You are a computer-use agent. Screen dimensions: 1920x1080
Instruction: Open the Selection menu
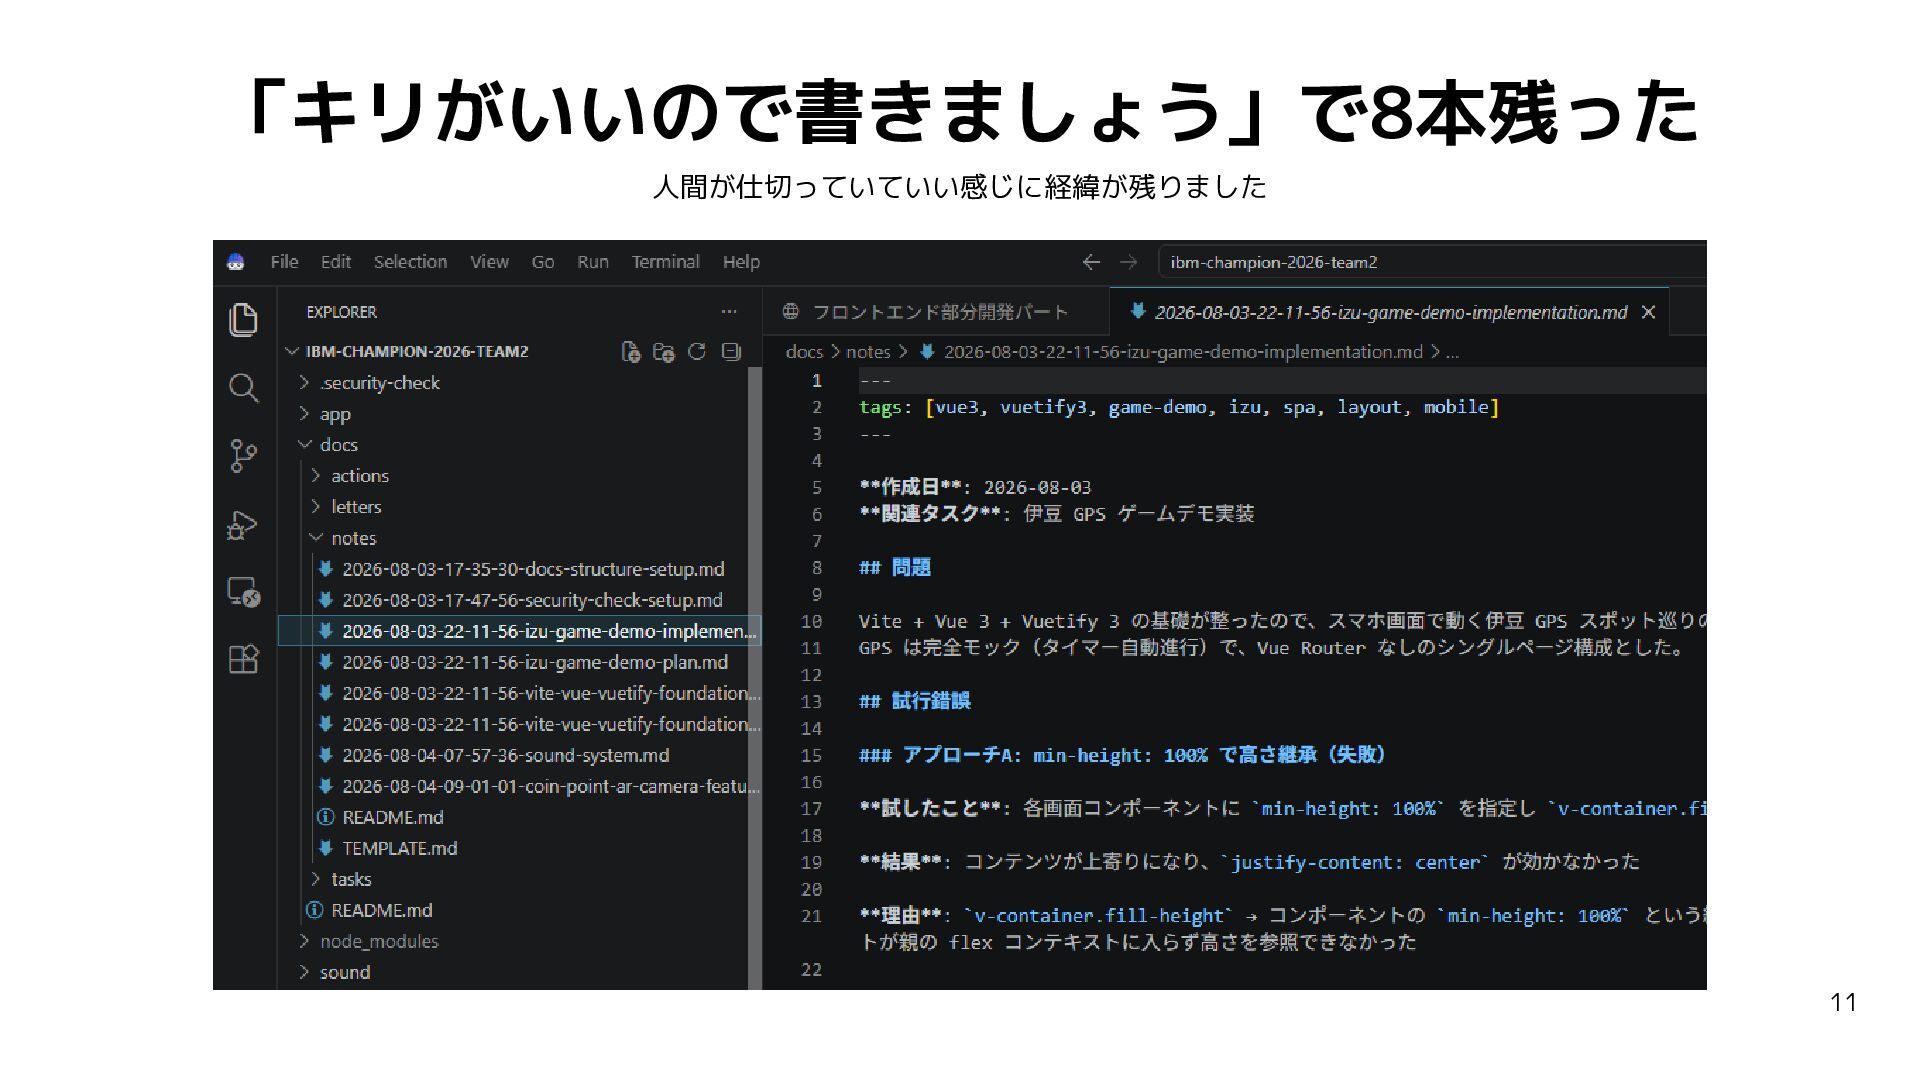point(410,262)
